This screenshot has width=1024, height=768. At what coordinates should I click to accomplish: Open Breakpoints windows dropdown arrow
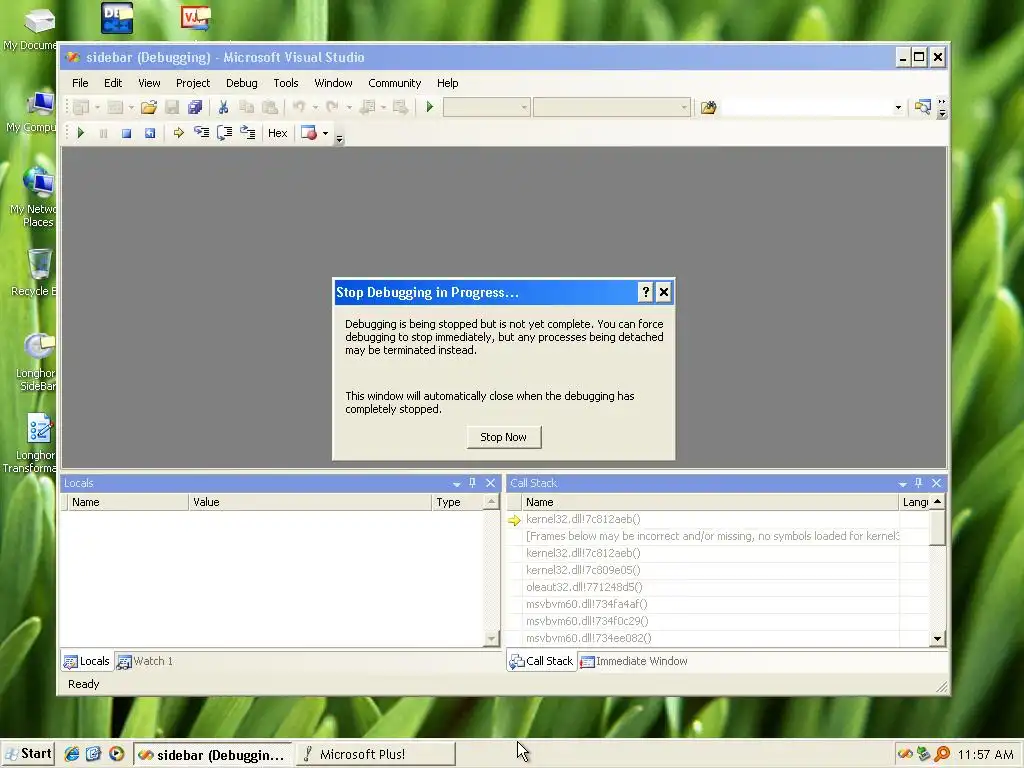[x=325, y=133]
